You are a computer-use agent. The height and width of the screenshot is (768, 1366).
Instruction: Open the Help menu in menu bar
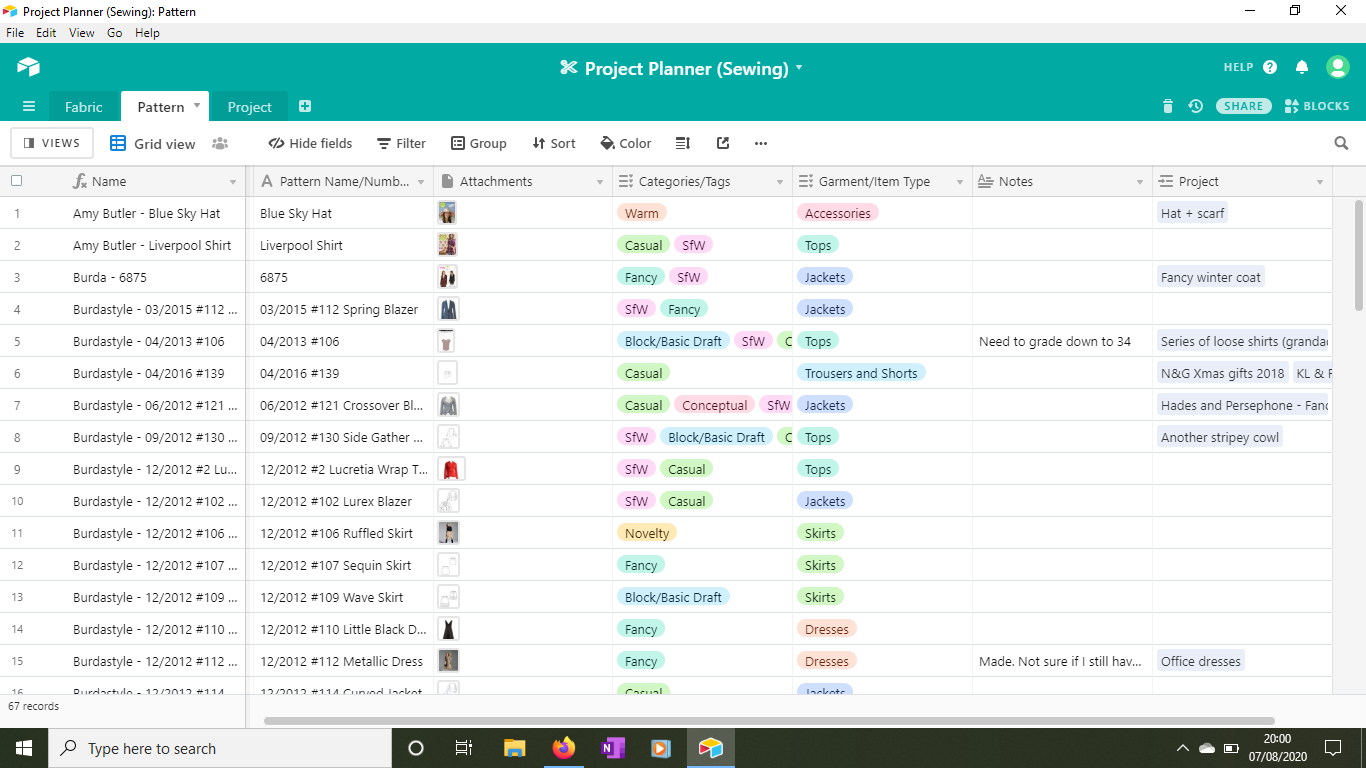(x=147, y=33)
